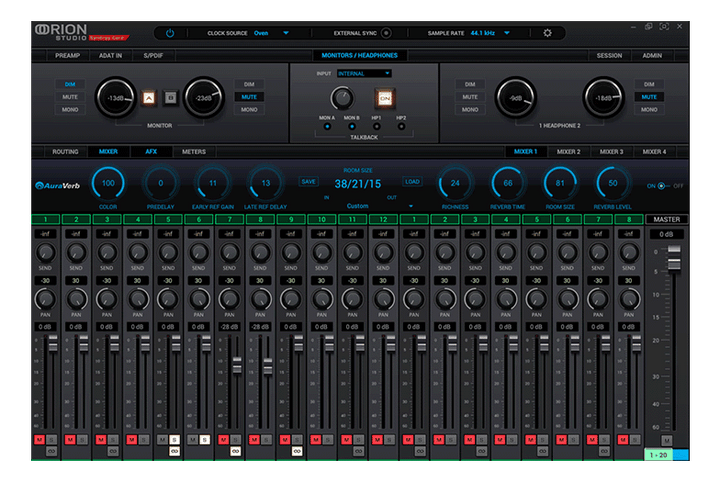Screen dimensions: 720x482
Task: Flip the AuraVerb ON/OFF switch
Action: (661, 186)
